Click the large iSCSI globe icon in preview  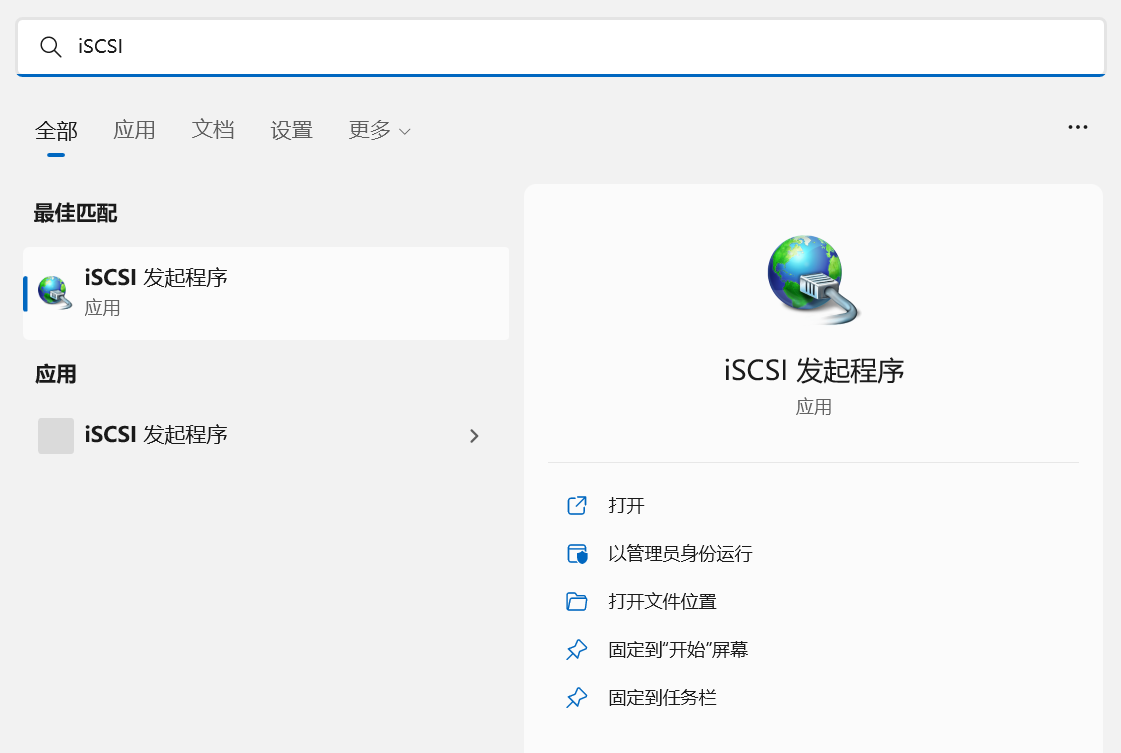[x=813, y=280]
